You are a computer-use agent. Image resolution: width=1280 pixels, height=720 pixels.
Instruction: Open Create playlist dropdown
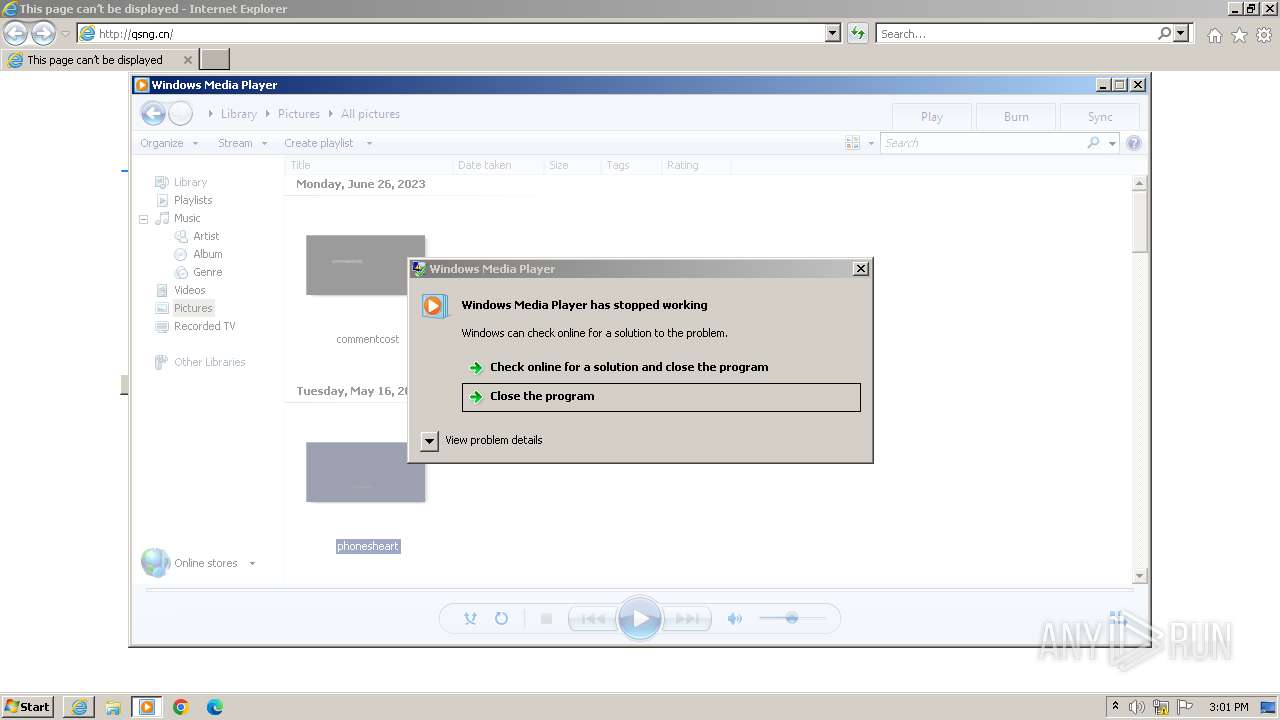[328, 143]
